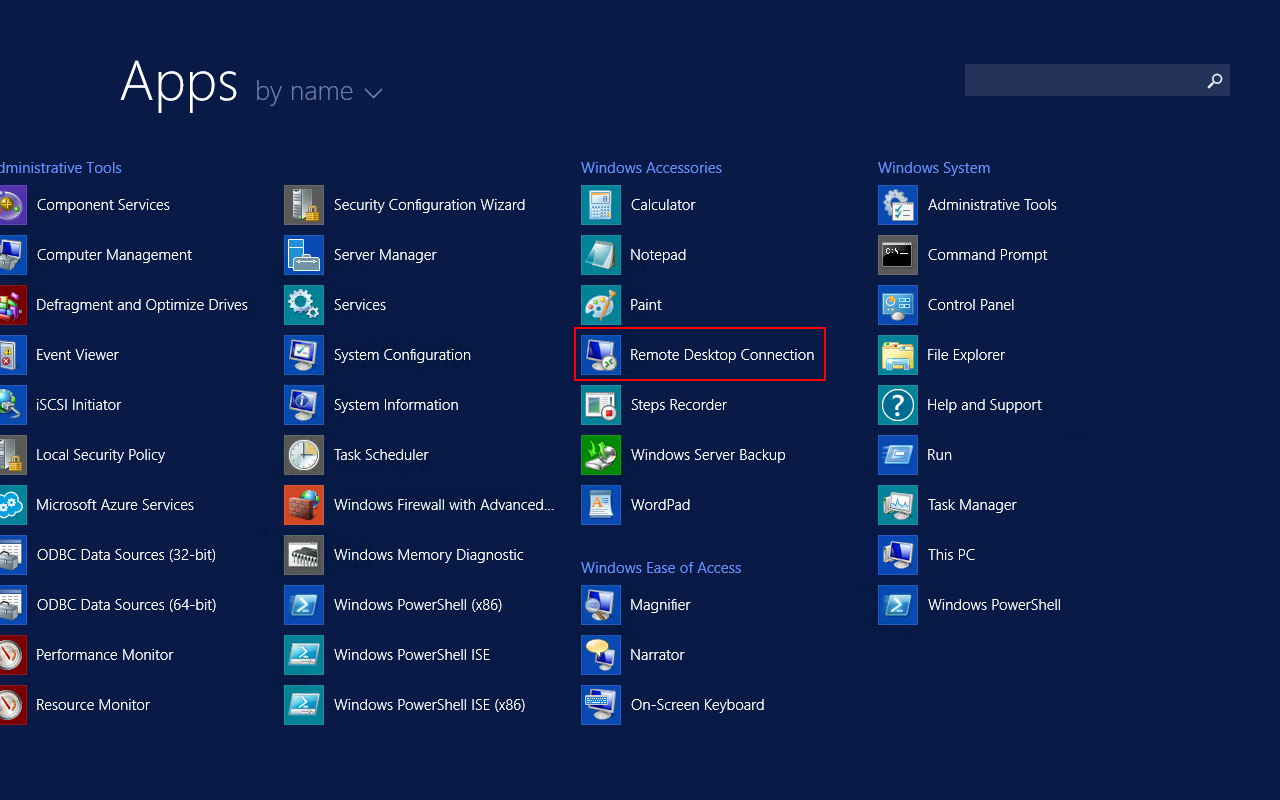Launch Computer Management via its icon

point(12,255)
